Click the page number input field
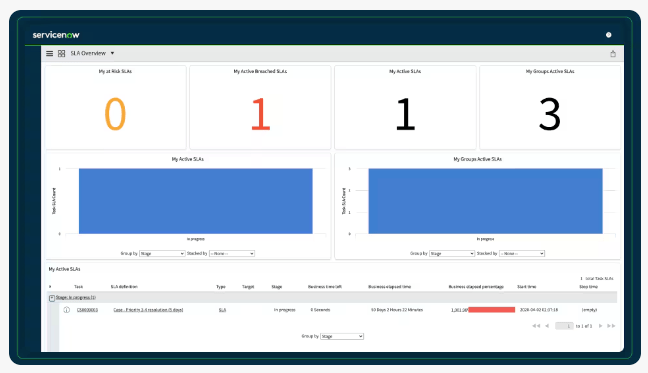Image resolution: width=648 pixels, height=373 pixels. [x=564, y=326]
